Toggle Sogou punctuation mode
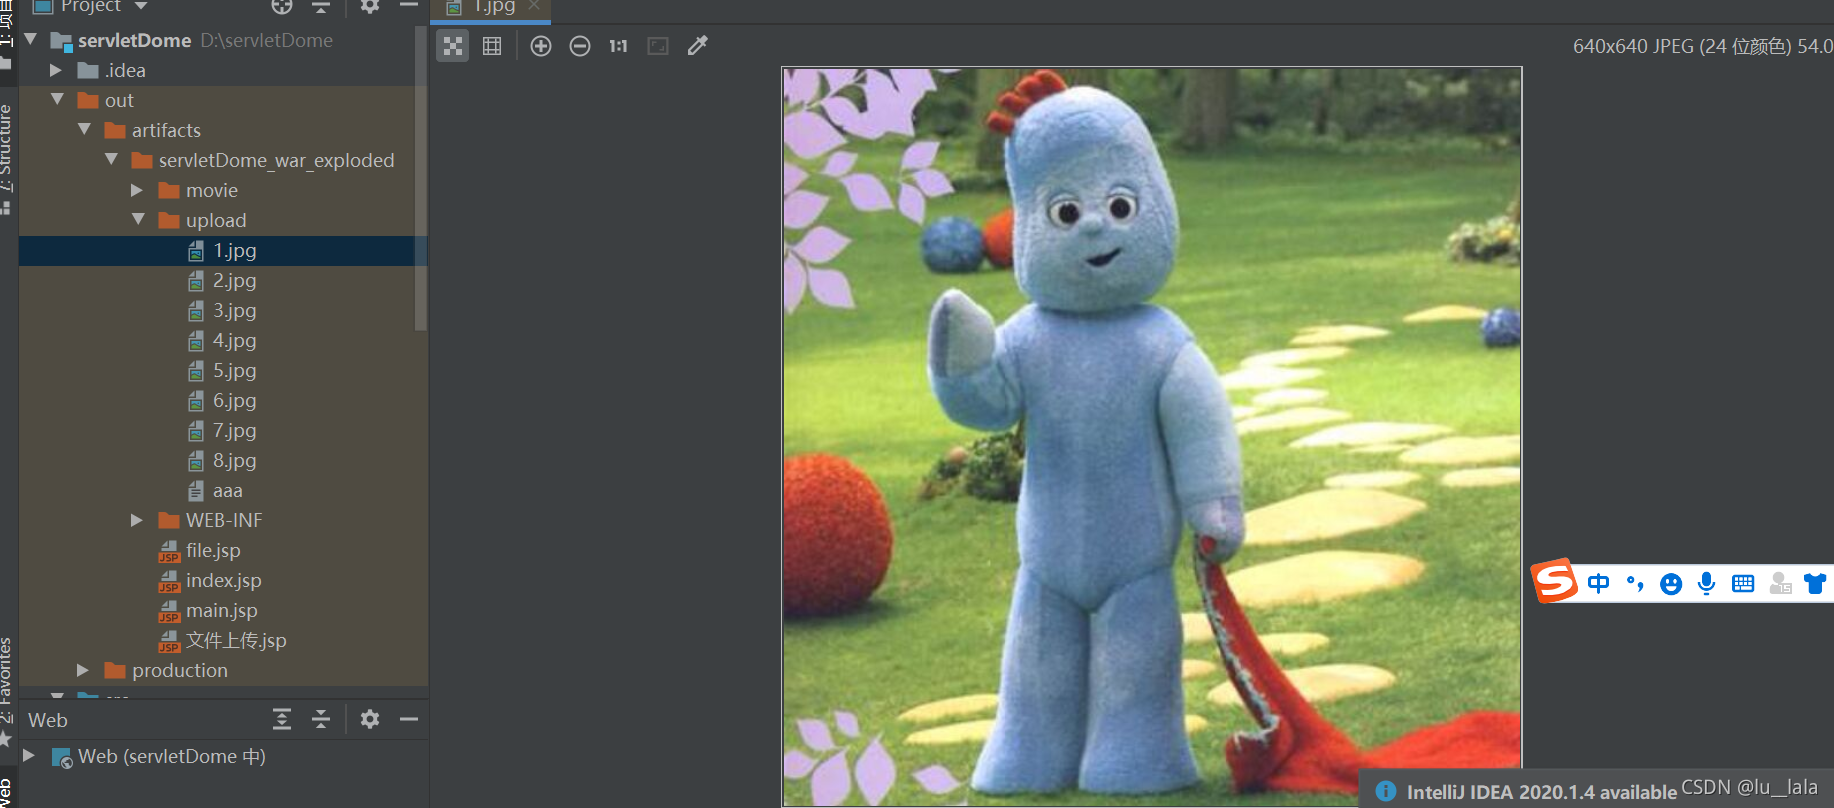1834x808 pixels. (1635, 583)
